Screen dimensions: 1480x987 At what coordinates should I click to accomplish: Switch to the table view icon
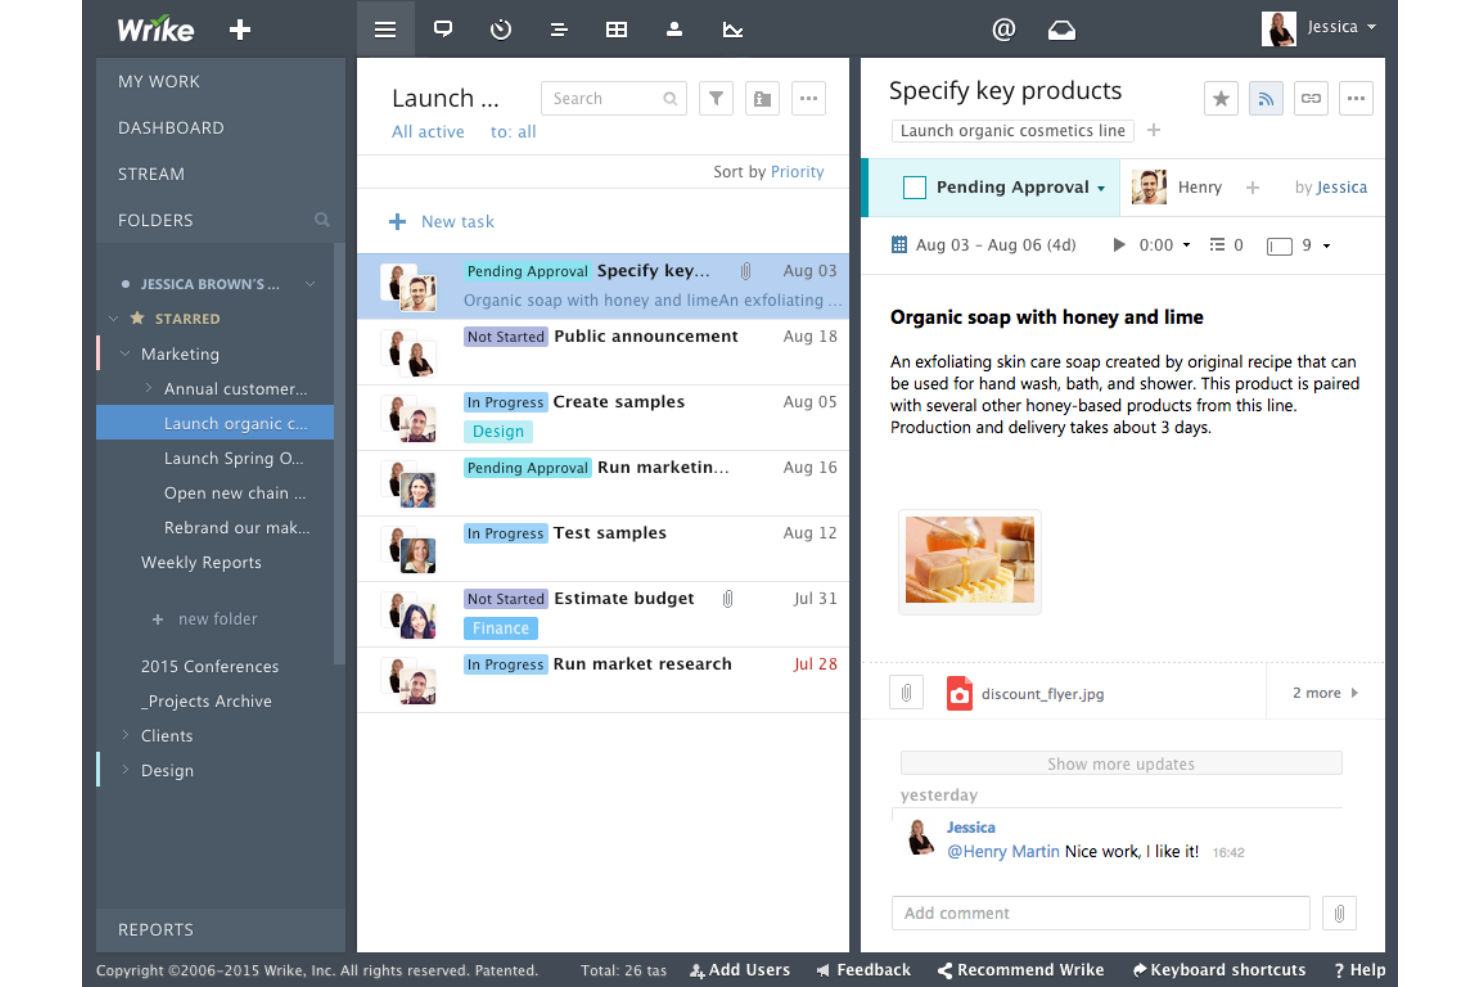click(617, 30)
